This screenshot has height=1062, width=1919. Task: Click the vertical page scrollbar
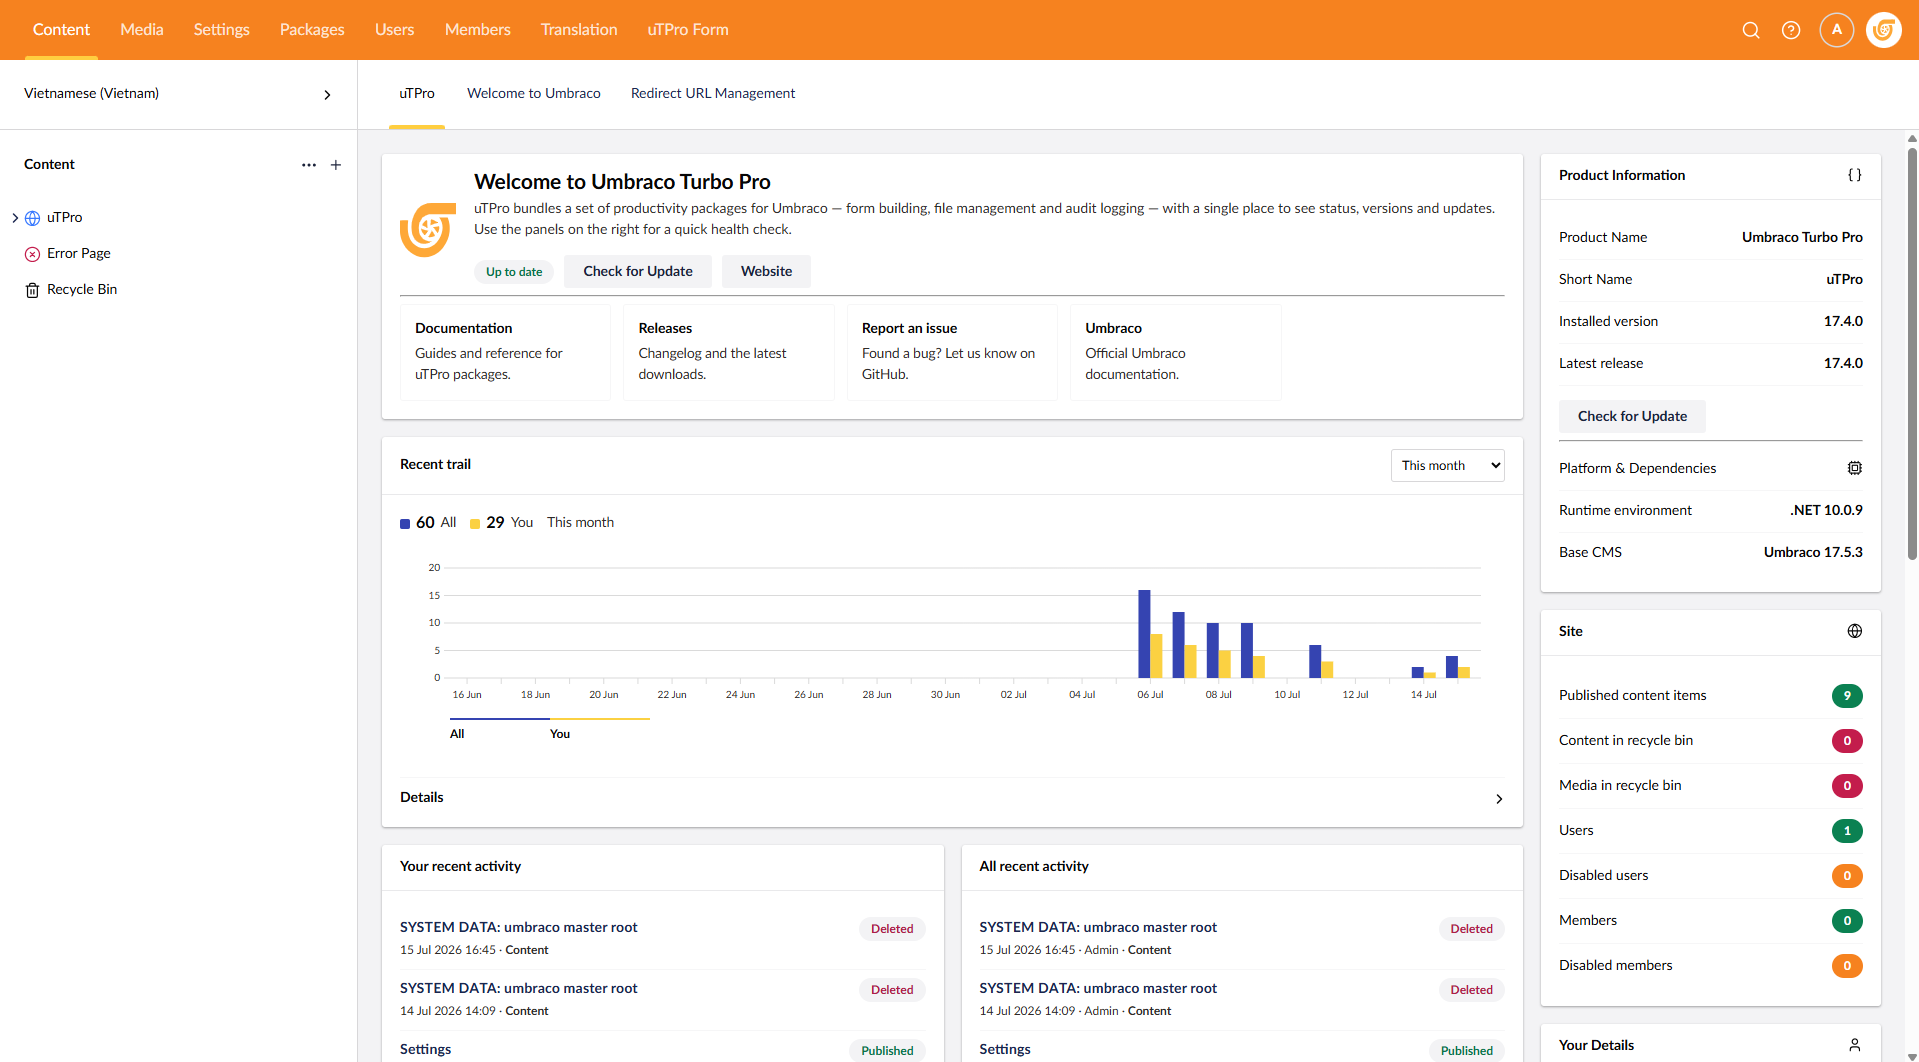coord(1912,354)
